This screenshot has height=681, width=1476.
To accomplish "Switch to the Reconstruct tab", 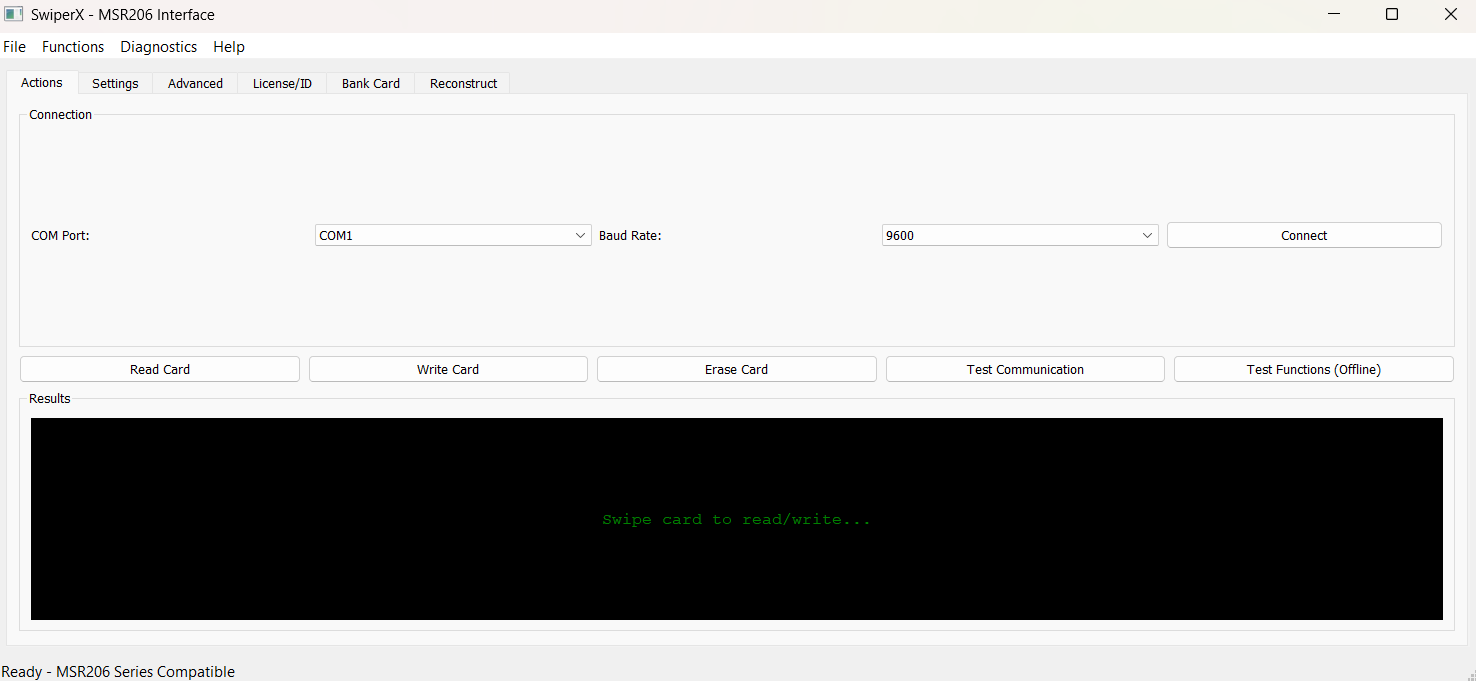I will 463,84.
